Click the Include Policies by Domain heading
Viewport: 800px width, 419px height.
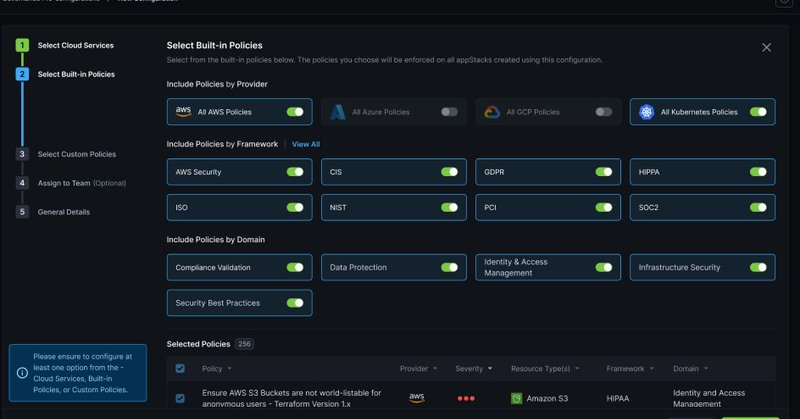click(215, 240)
